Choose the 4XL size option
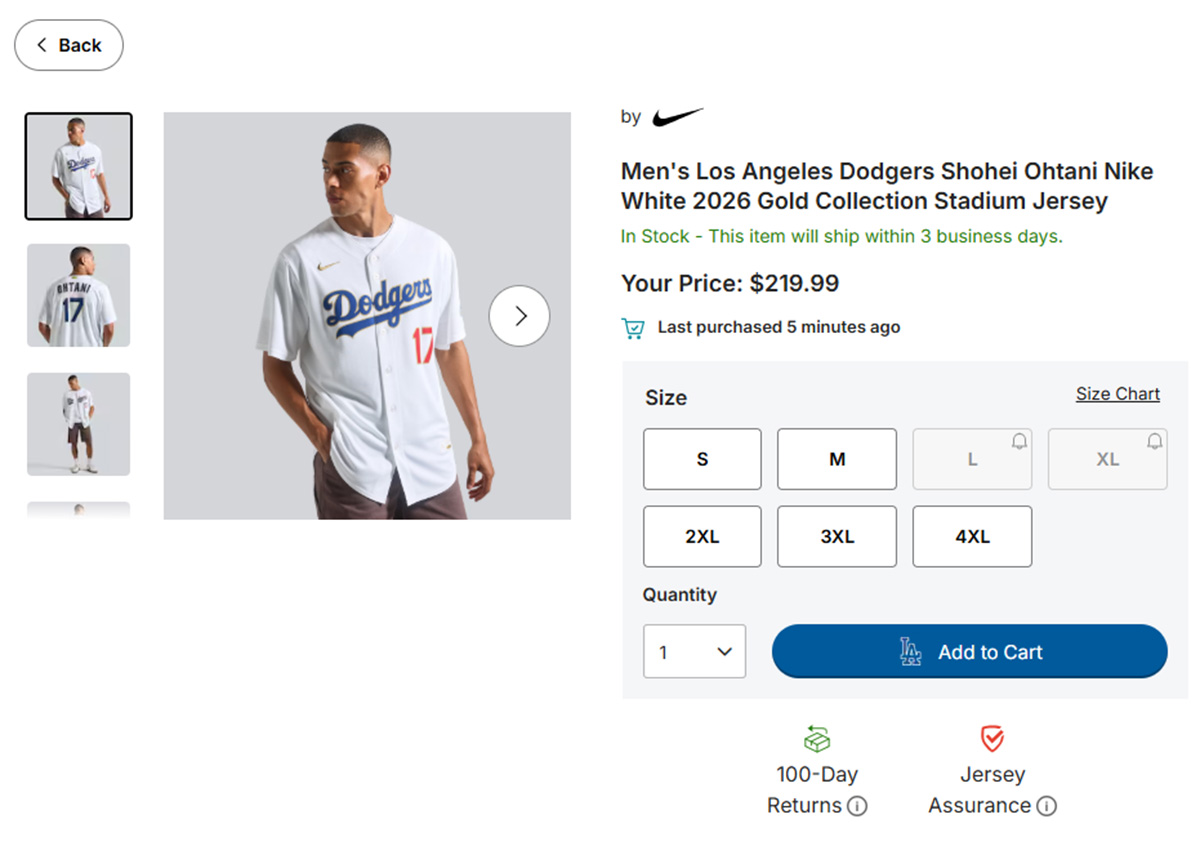The image size is (1200, 846). 972,537
